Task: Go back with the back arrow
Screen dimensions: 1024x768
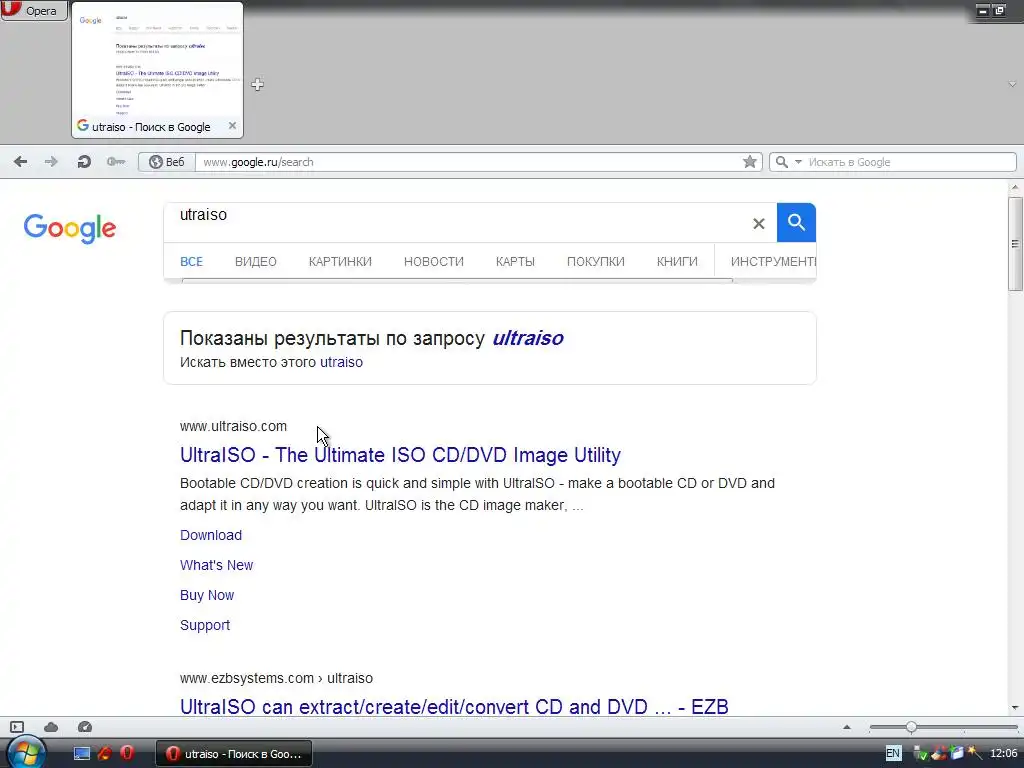Action: point(21,162)
